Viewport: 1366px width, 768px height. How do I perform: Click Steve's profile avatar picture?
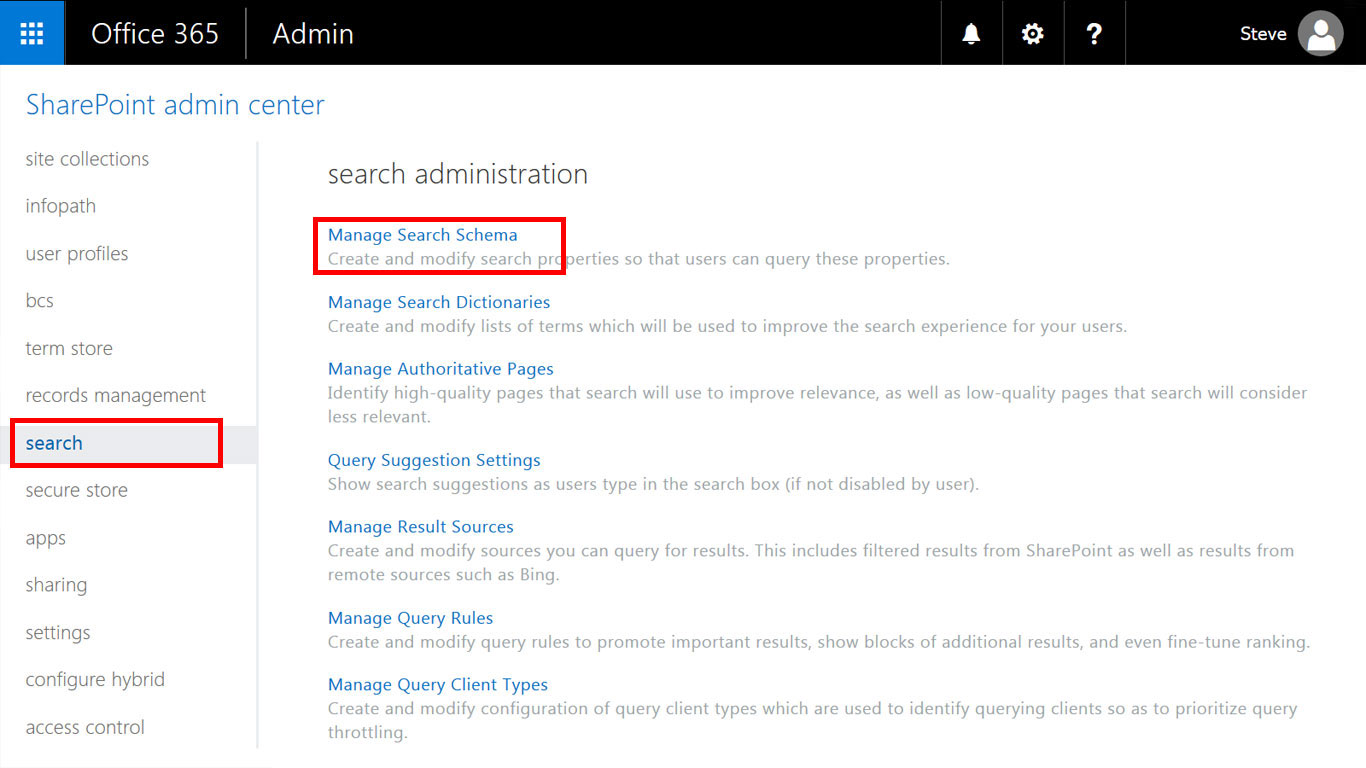[1320, 33]
